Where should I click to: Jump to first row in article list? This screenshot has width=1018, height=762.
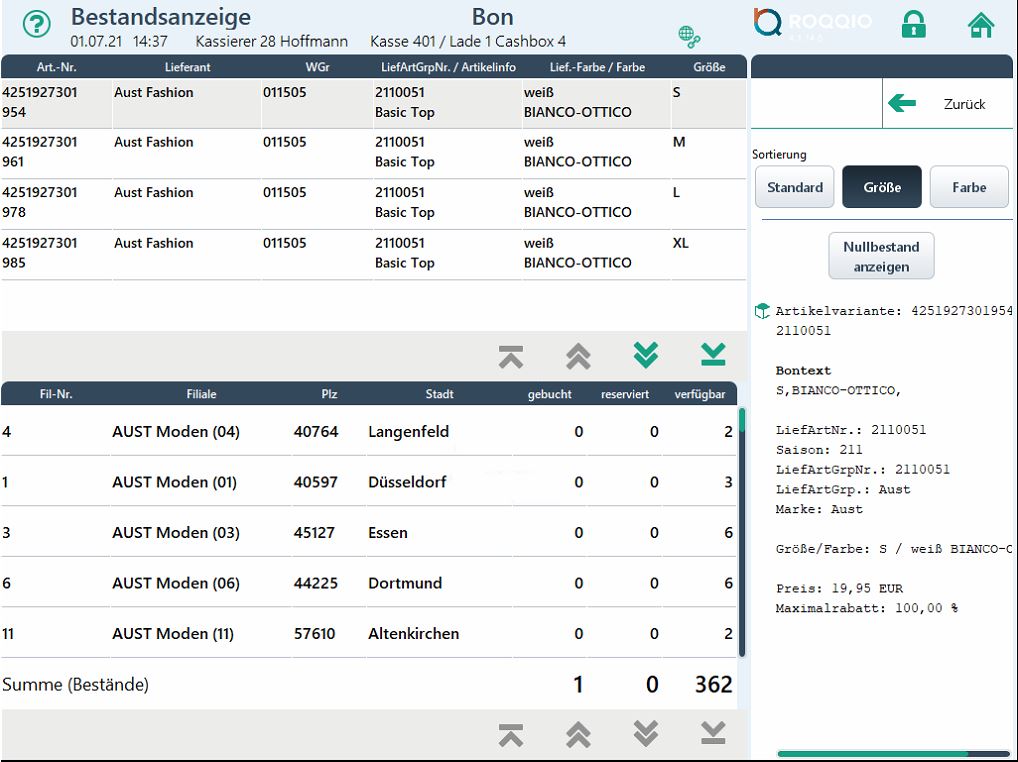tap(511, 355)
